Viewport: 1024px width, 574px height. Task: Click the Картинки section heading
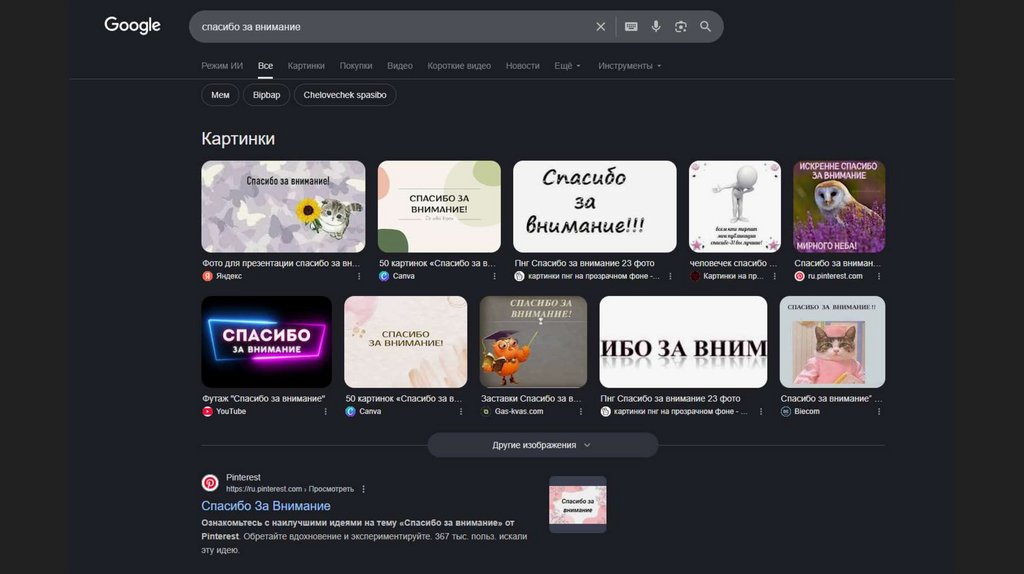[x=238, y=138]
